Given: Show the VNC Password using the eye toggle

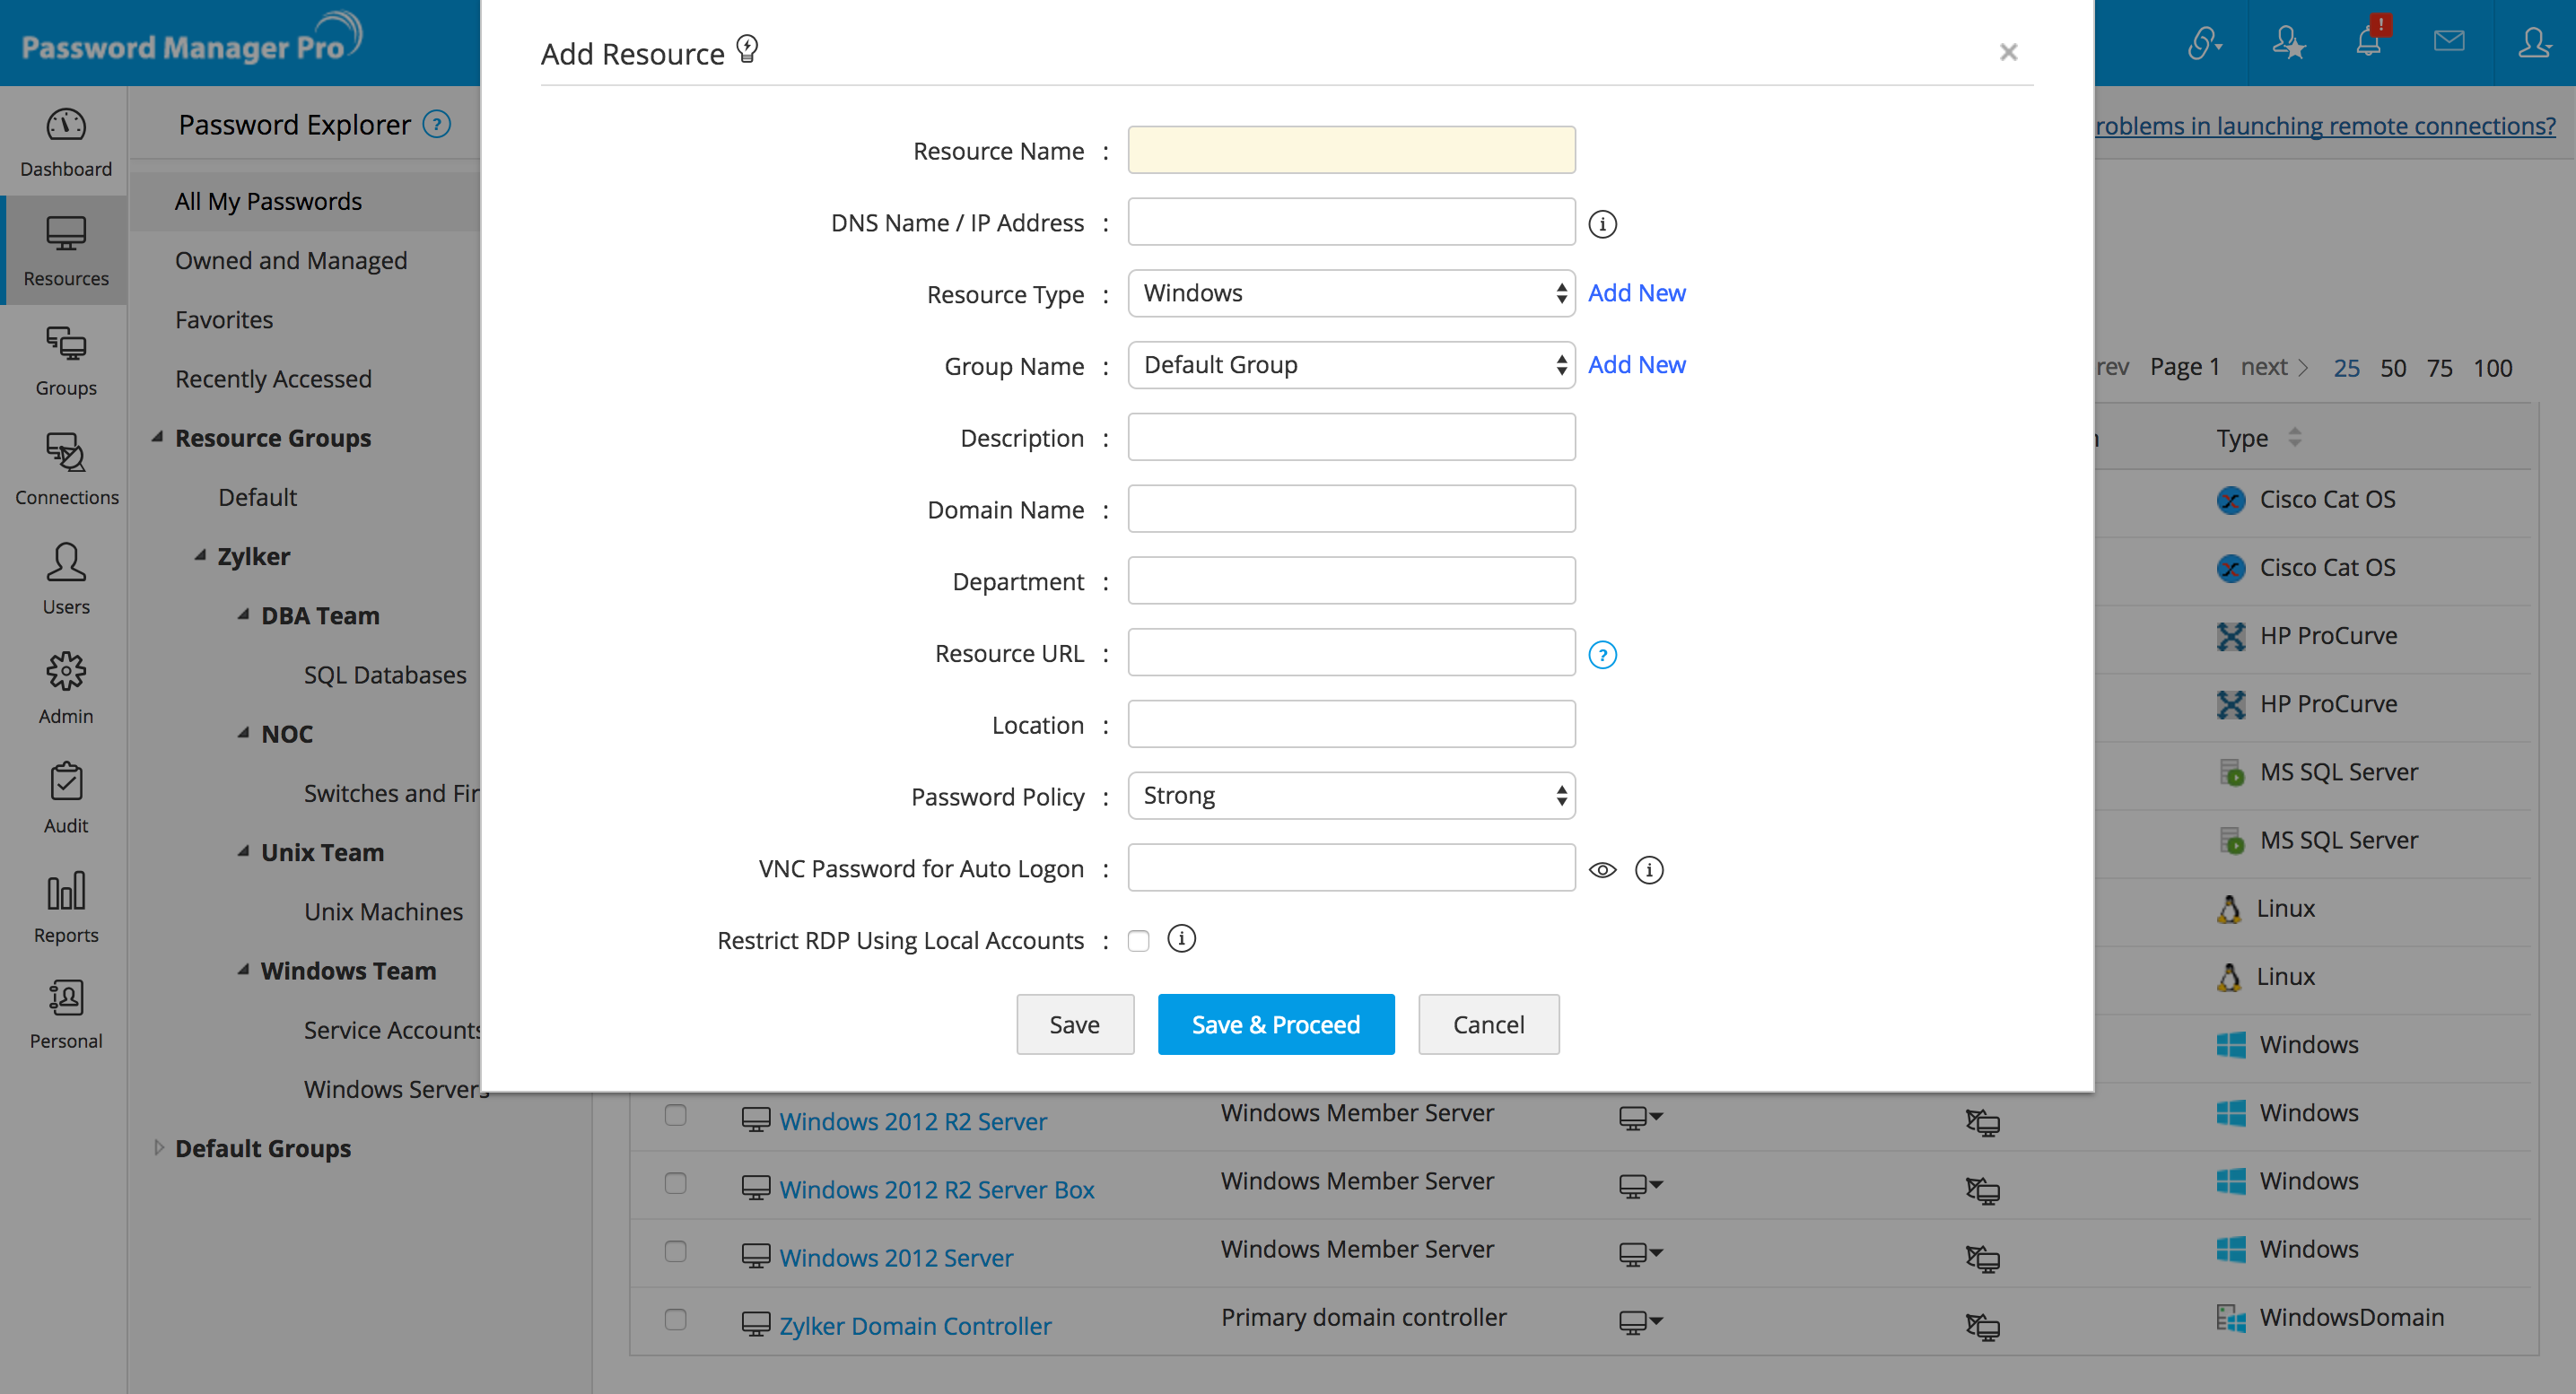Looking at the screenshot, I should click(1603, 869).
